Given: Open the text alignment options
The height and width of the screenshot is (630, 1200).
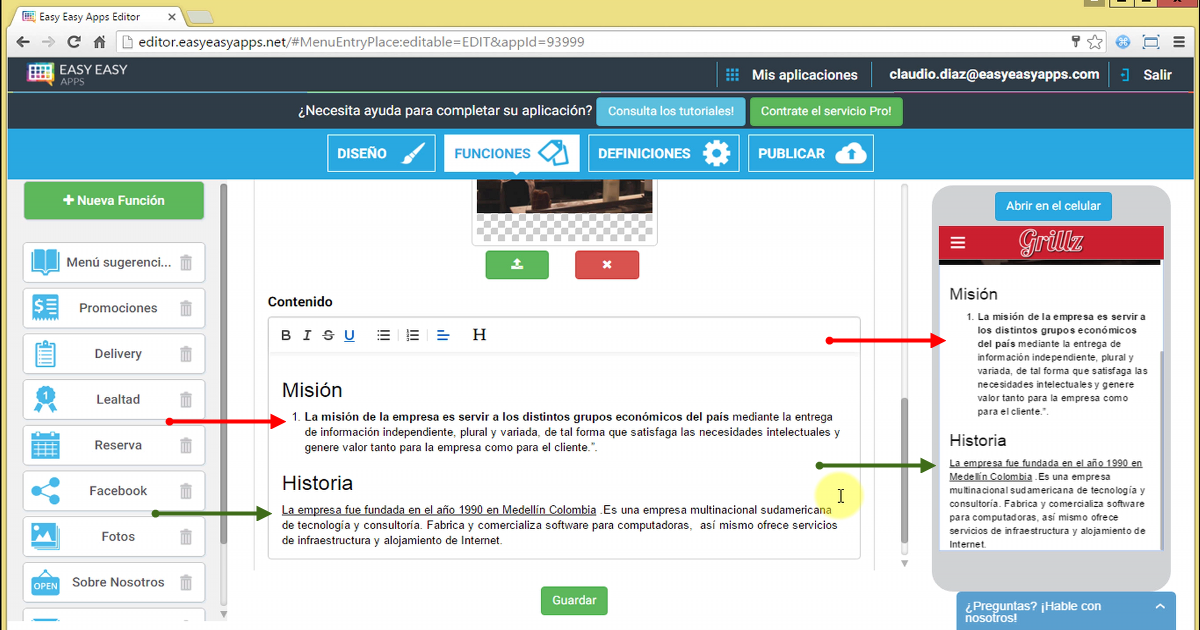Looking at the screenshot, I should click(444, 335).
